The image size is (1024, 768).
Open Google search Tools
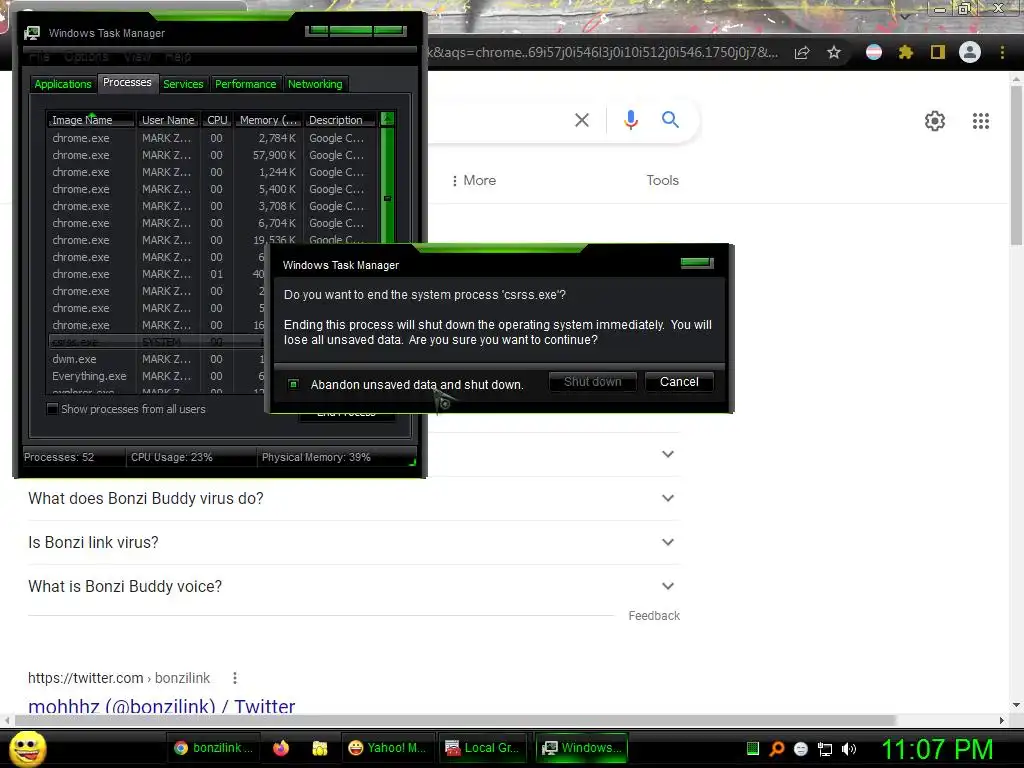point(662,180)
